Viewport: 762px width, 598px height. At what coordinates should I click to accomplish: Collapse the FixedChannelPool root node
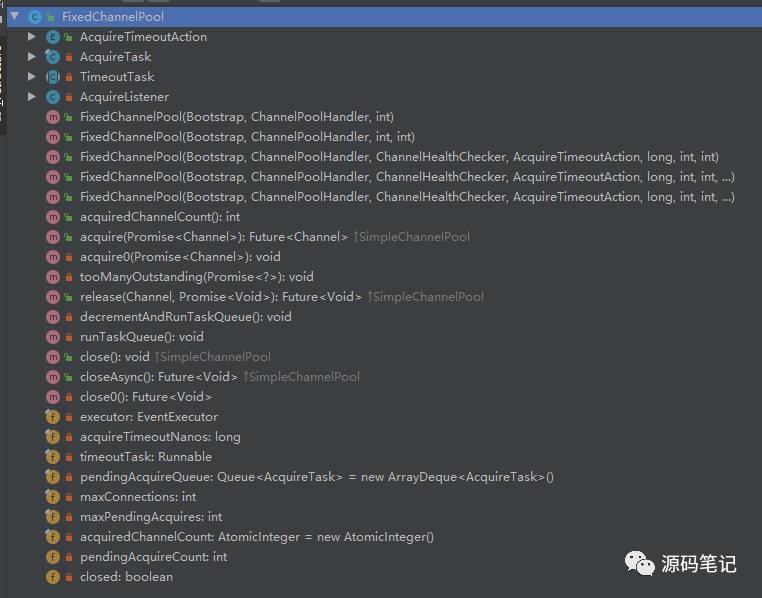coord(14,17)
